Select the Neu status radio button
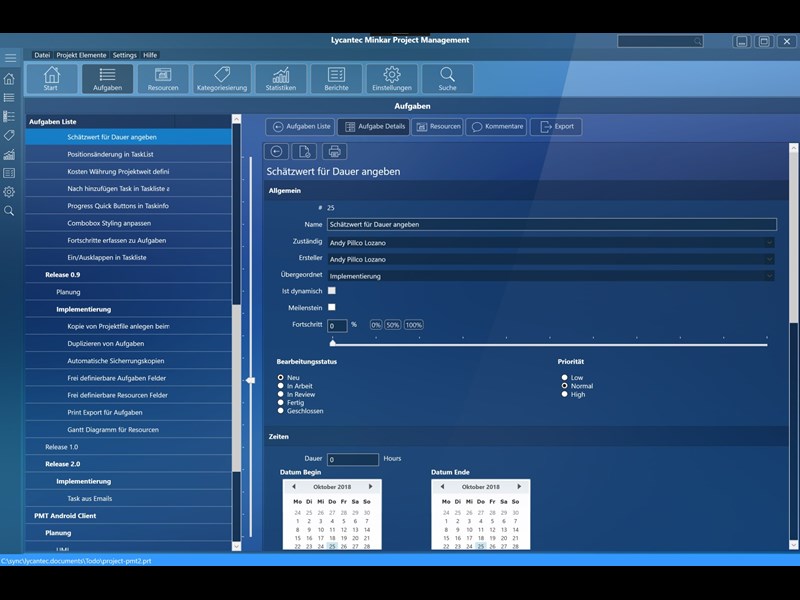The height and width of the screenshot is (600, 800). coord(281,378)
